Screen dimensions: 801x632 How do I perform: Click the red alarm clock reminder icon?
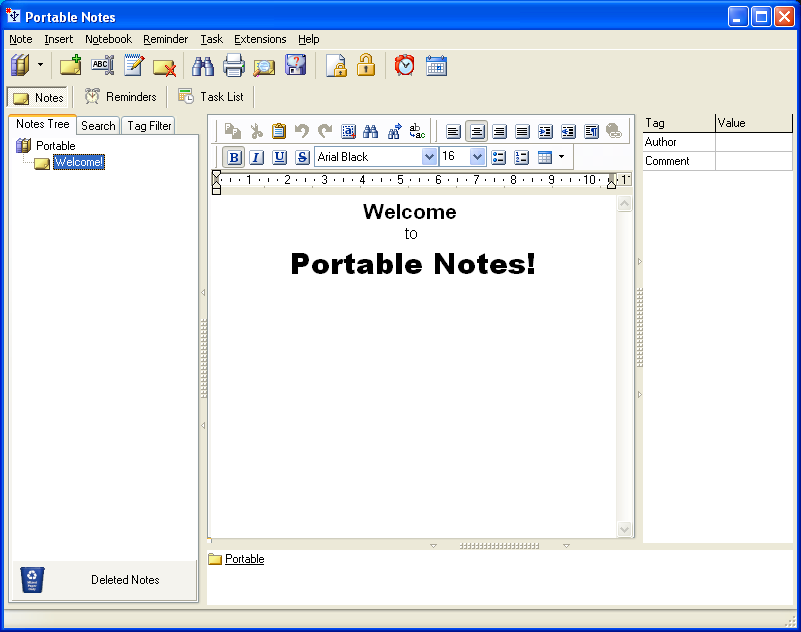[x=405, y=65]
